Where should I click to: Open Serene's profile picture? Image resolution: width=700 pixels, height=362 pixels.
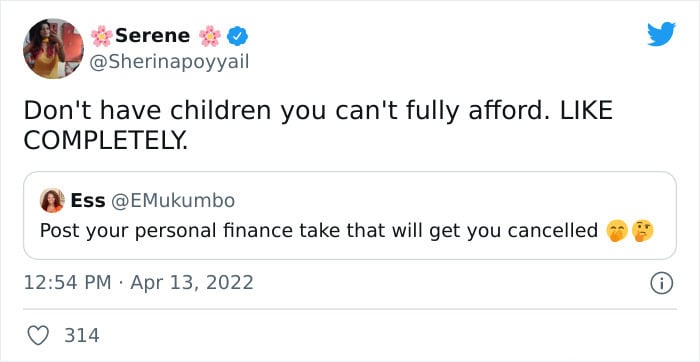pyautogui.click(x=53, y=49)
